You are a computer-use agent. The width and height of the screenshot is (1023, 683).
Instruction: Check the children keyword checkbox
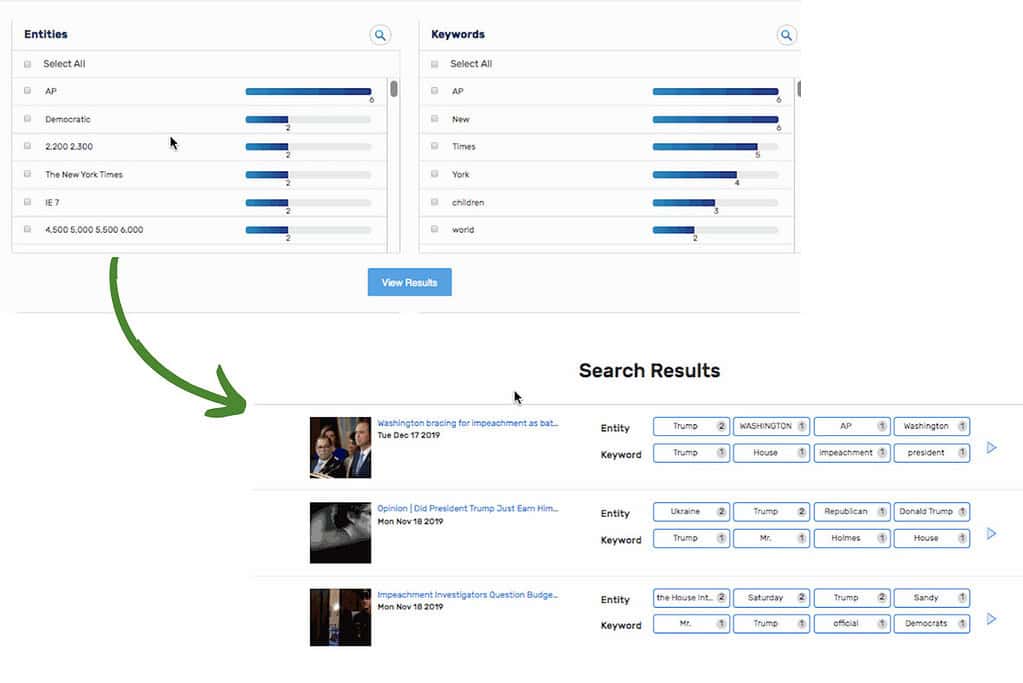click(x=433, y=201)
